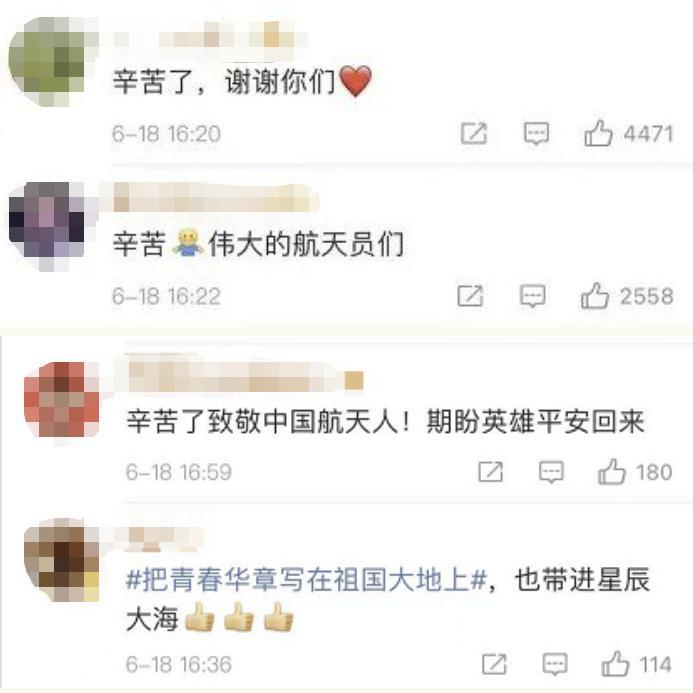Share the comment posted at 16:59

click(491, 472)
